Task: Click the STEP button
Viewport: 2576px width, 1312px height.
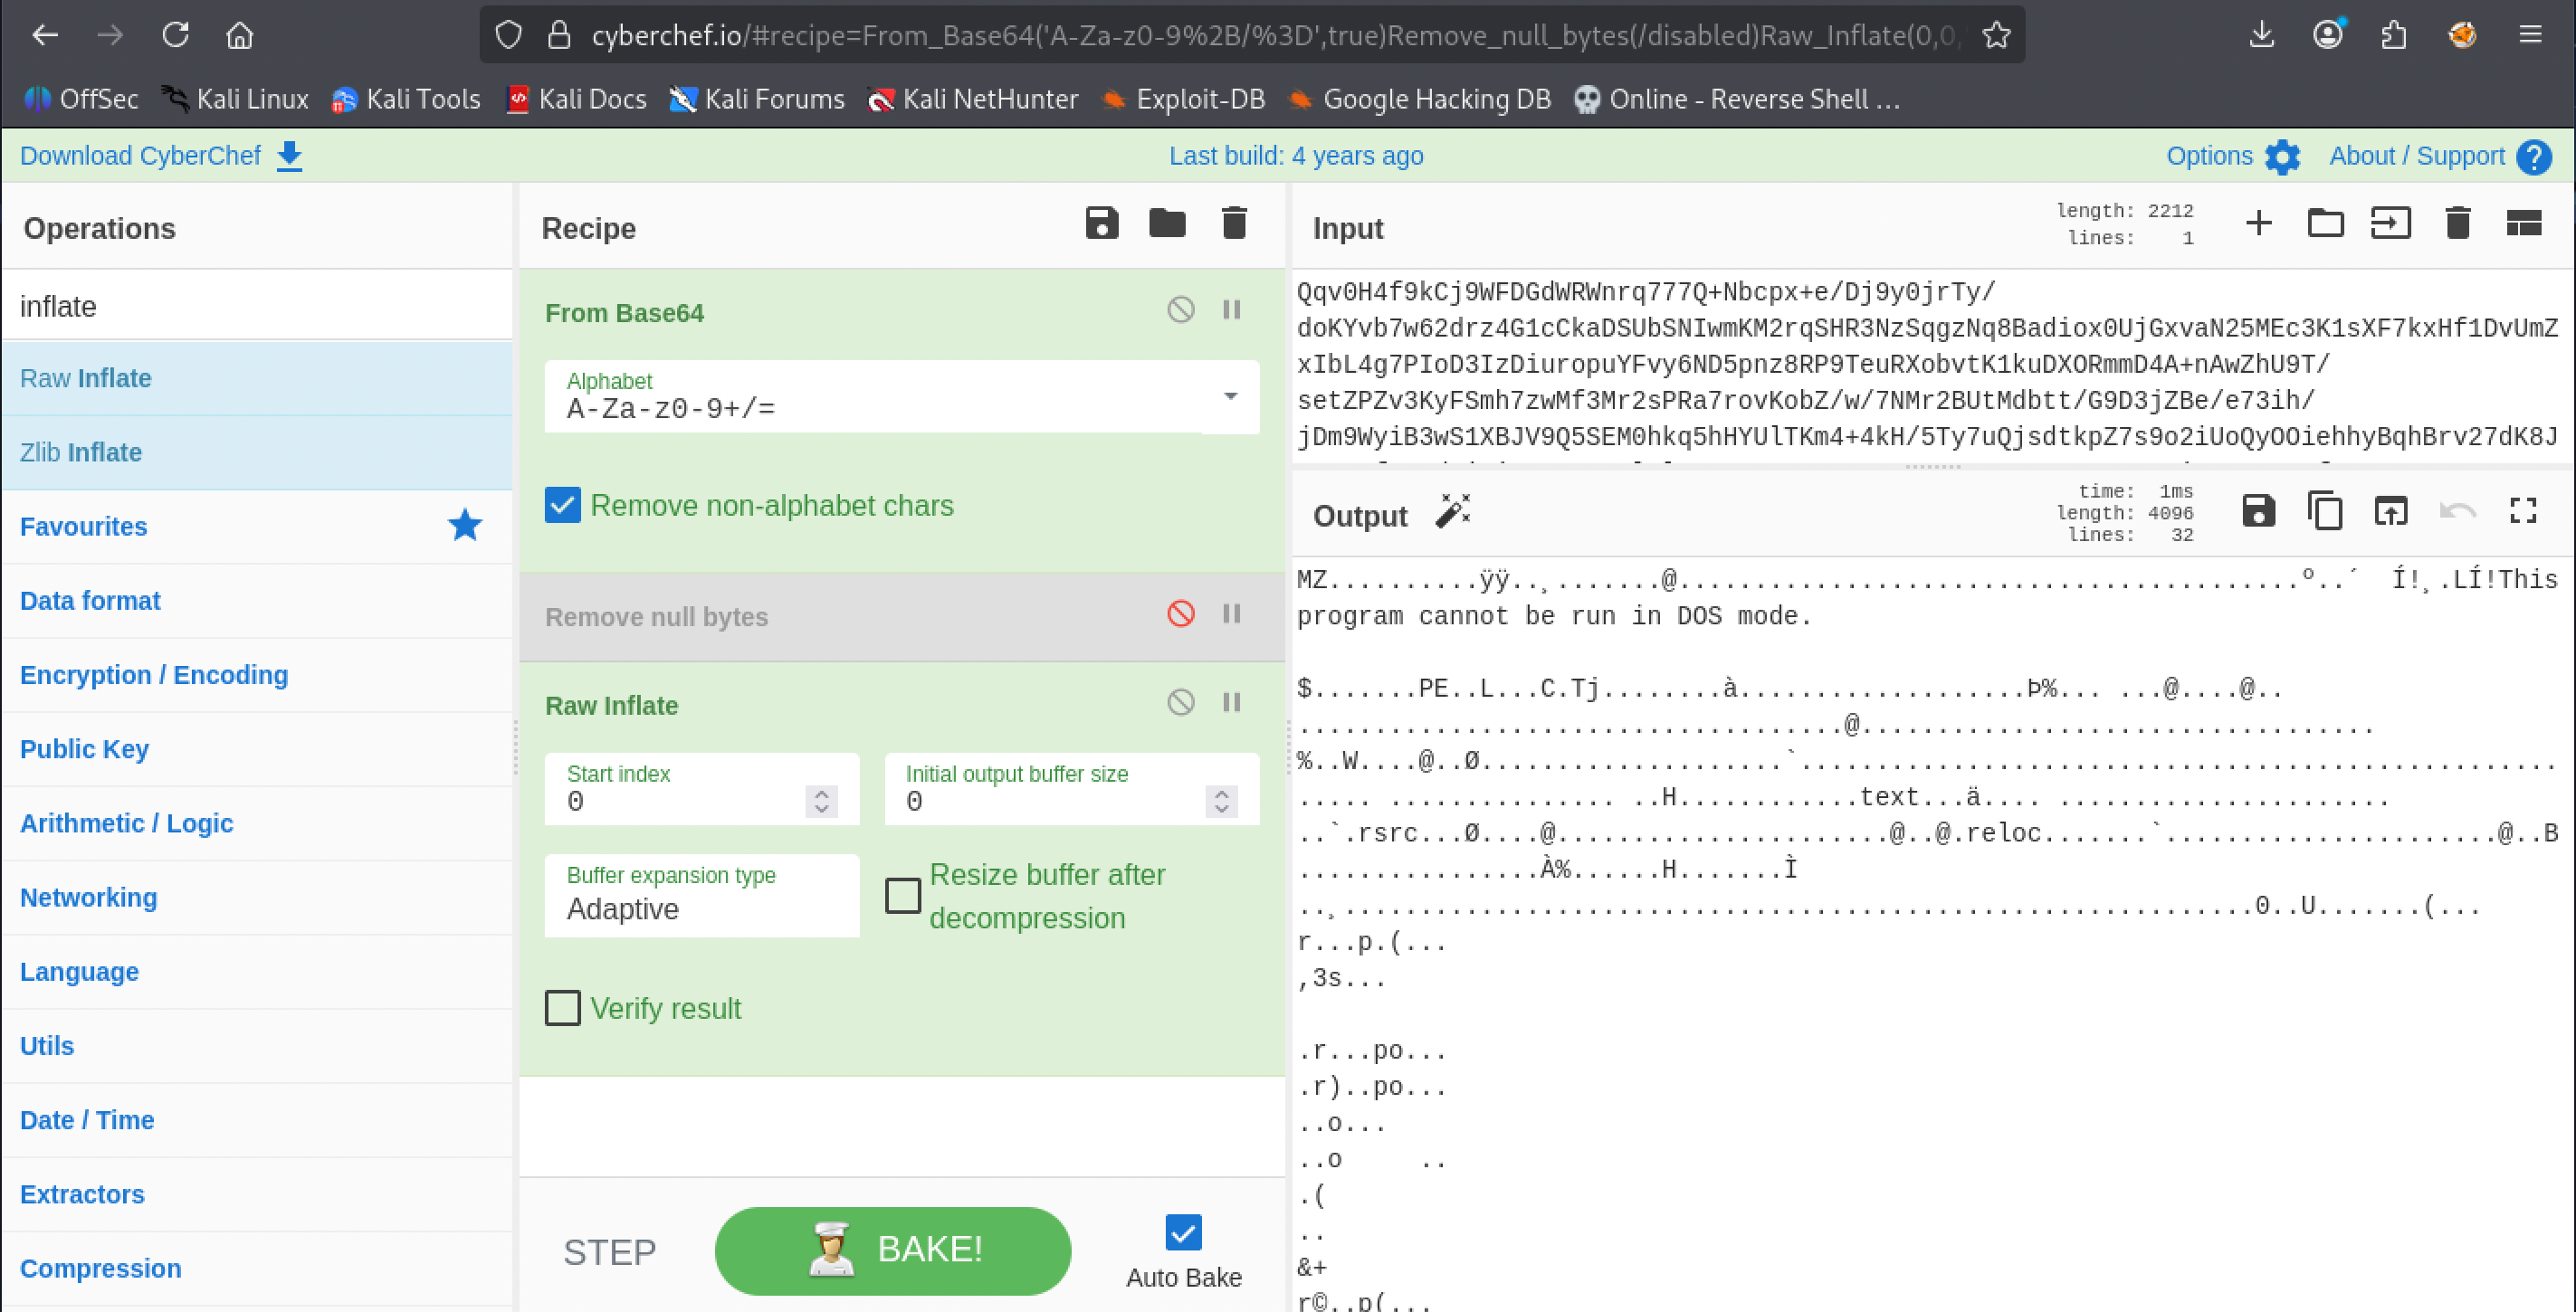Action: [x=609, y=1252]
